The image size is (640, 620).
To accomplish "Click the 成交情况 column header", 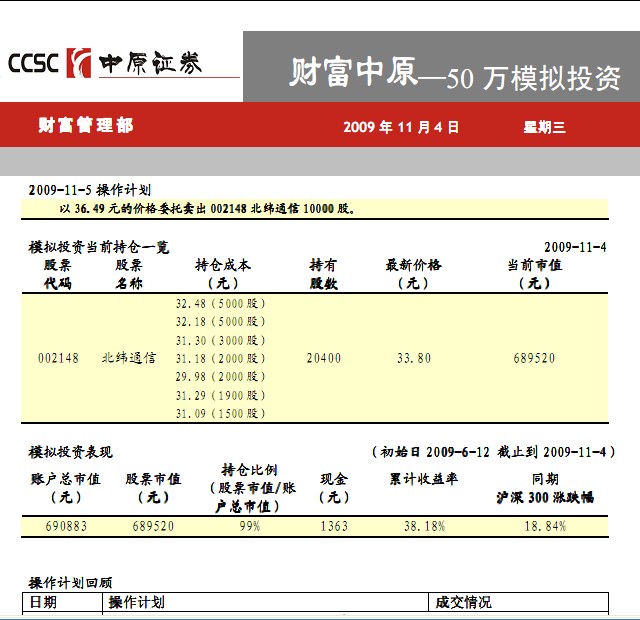I will tap(463, 602).
